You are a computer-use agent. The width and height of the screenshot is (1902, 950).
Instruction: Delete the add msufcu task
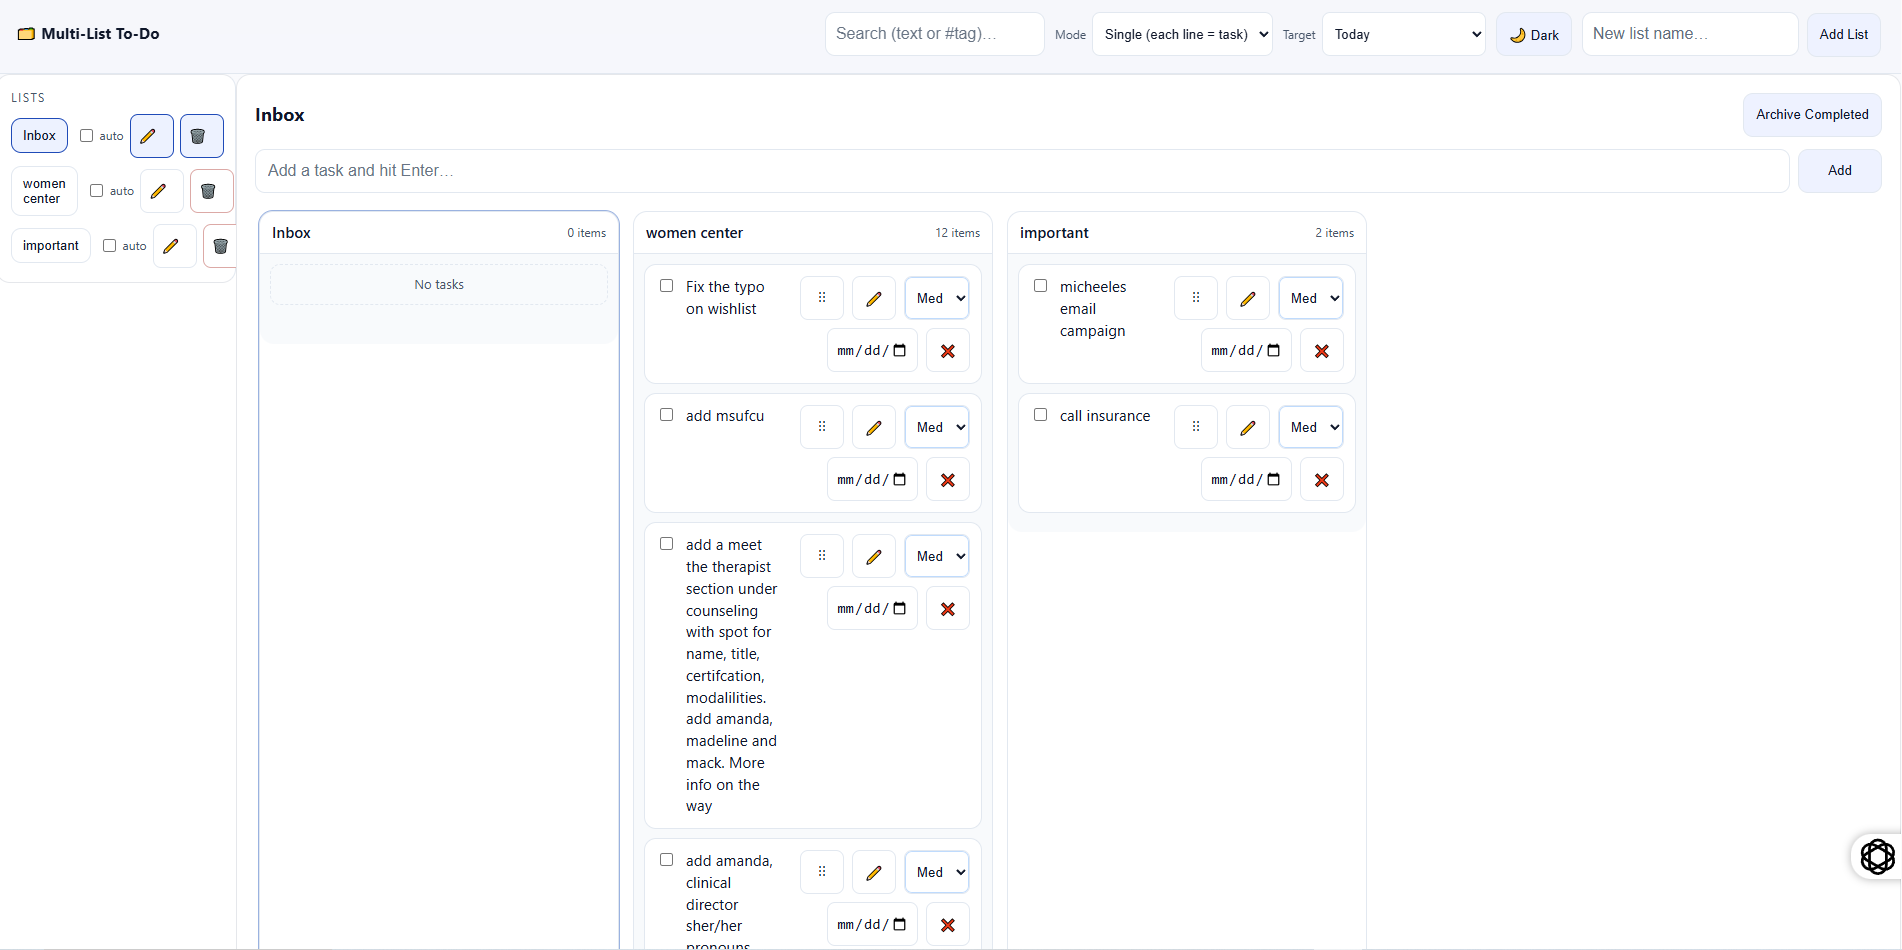coord(948,480)
